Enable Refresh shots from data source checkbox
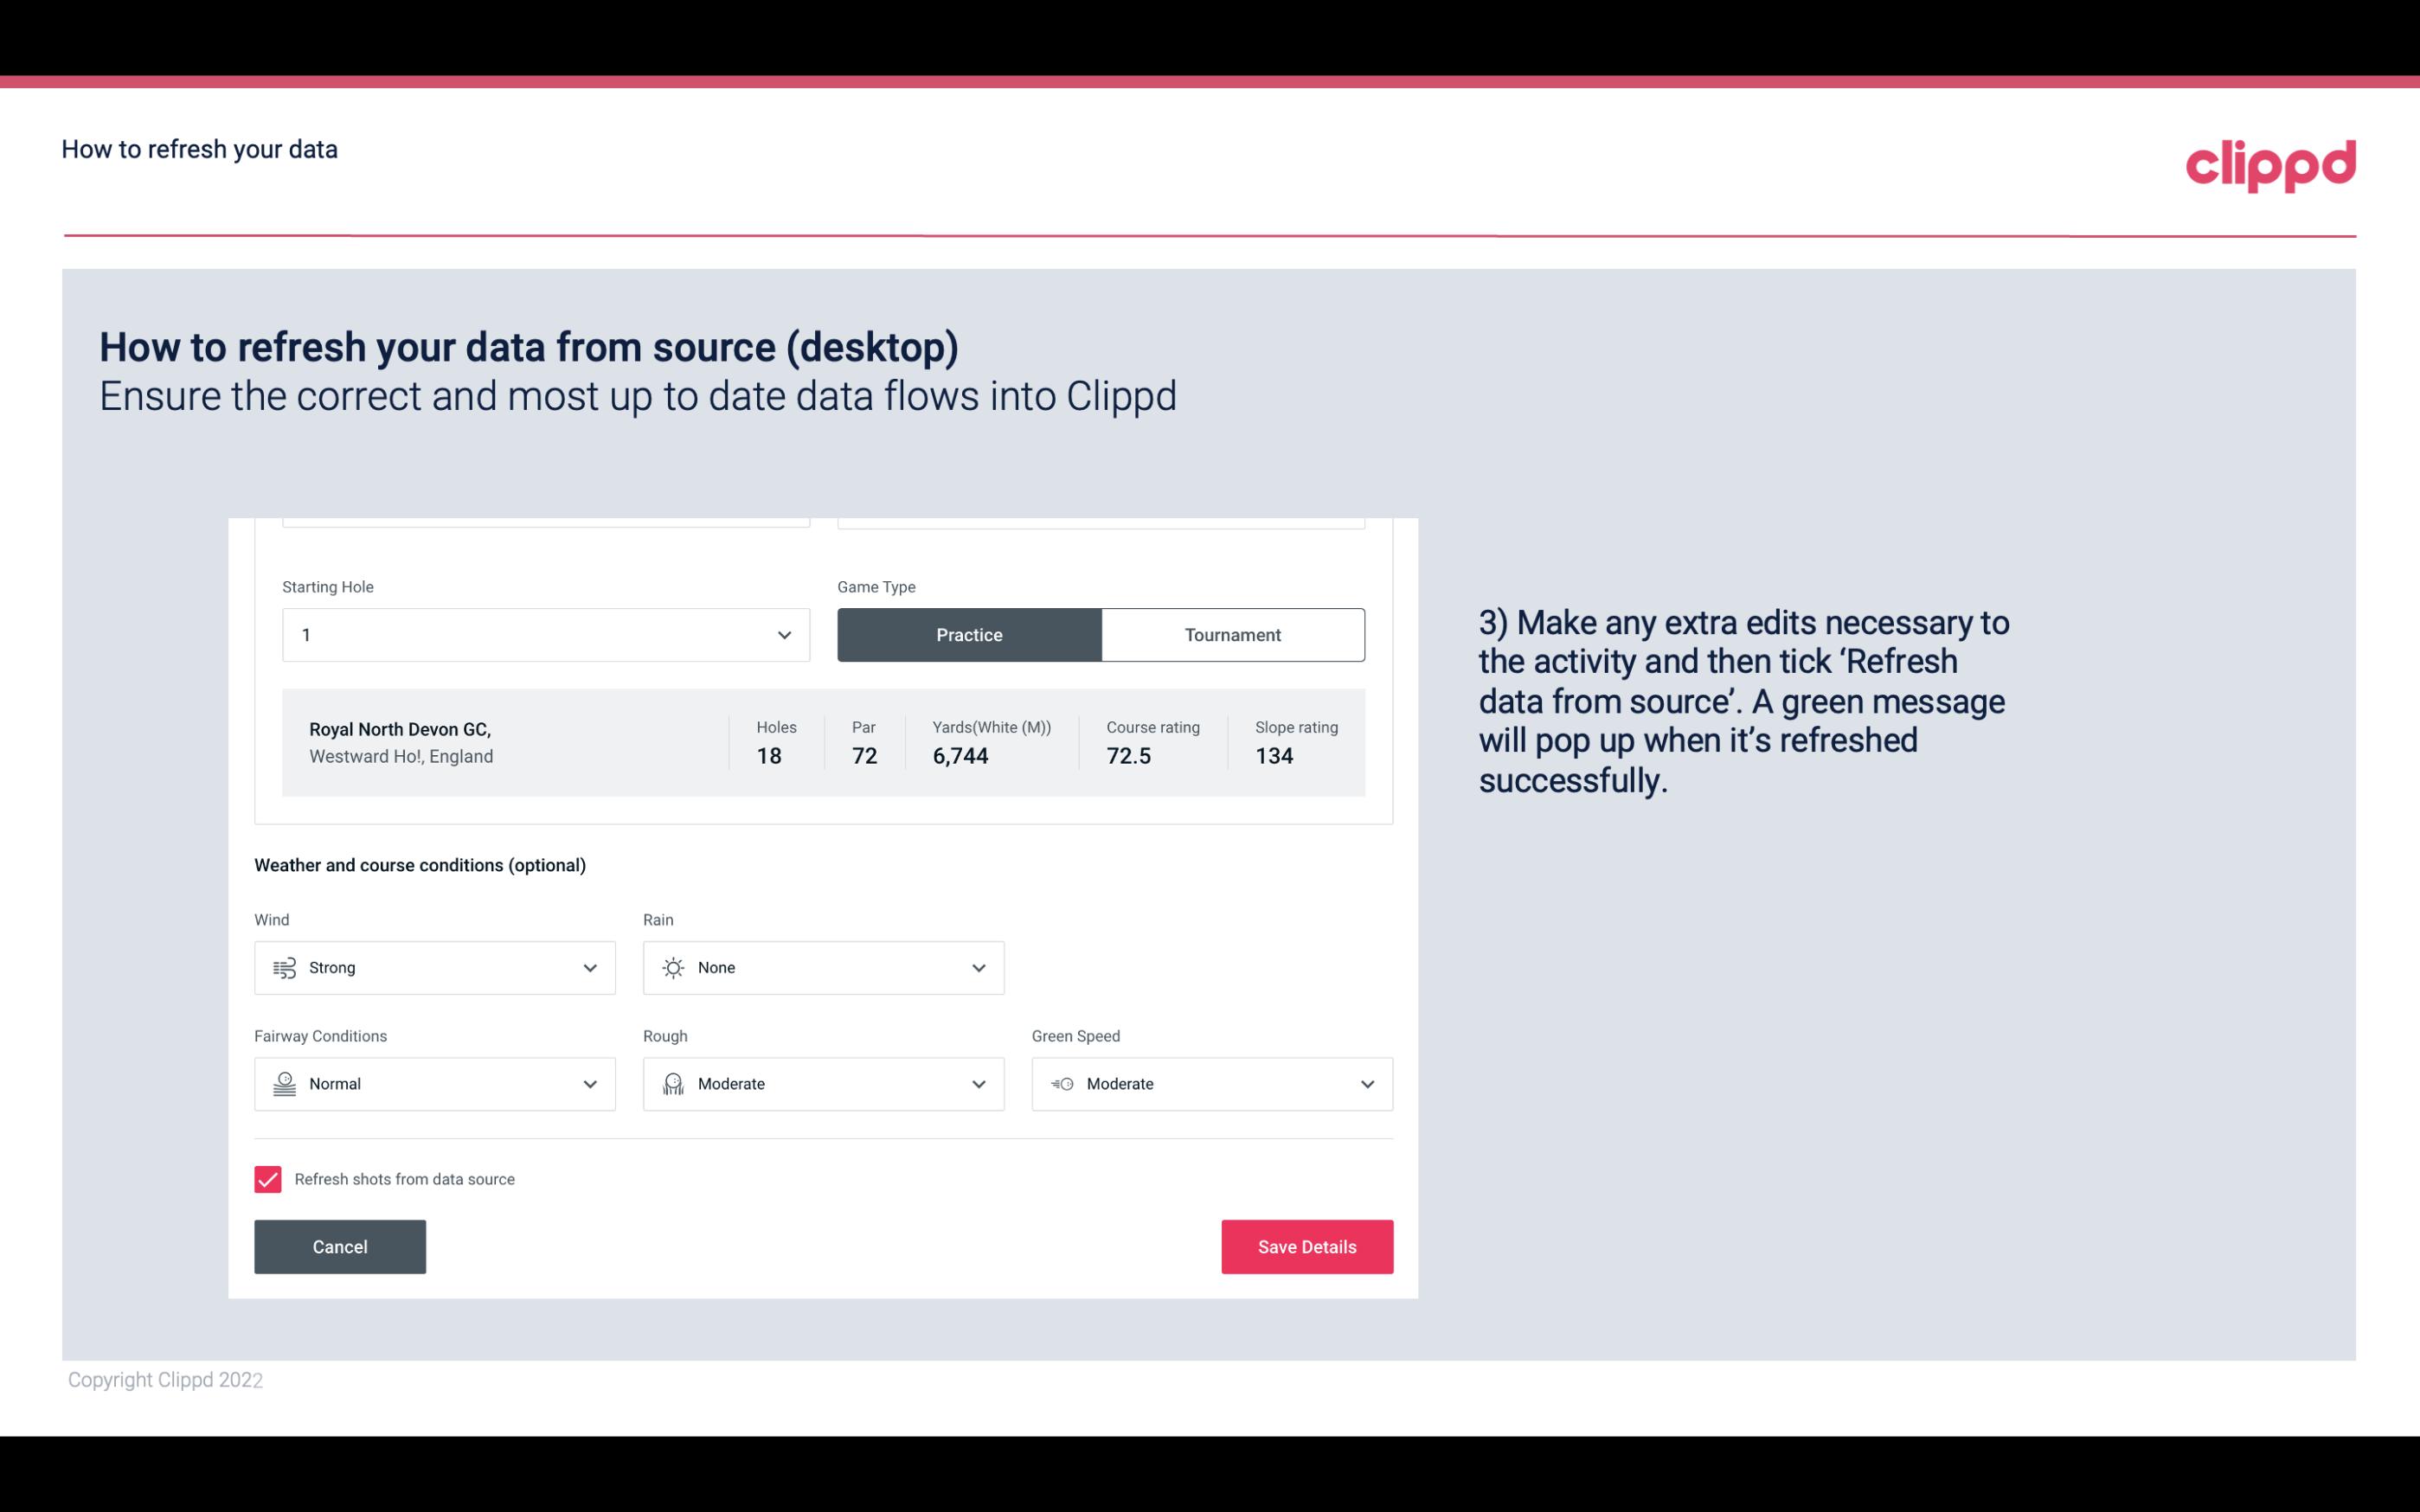The width and height of the screenshot is (2420, 1512). pyautogui.click(x=266, y=1179)
